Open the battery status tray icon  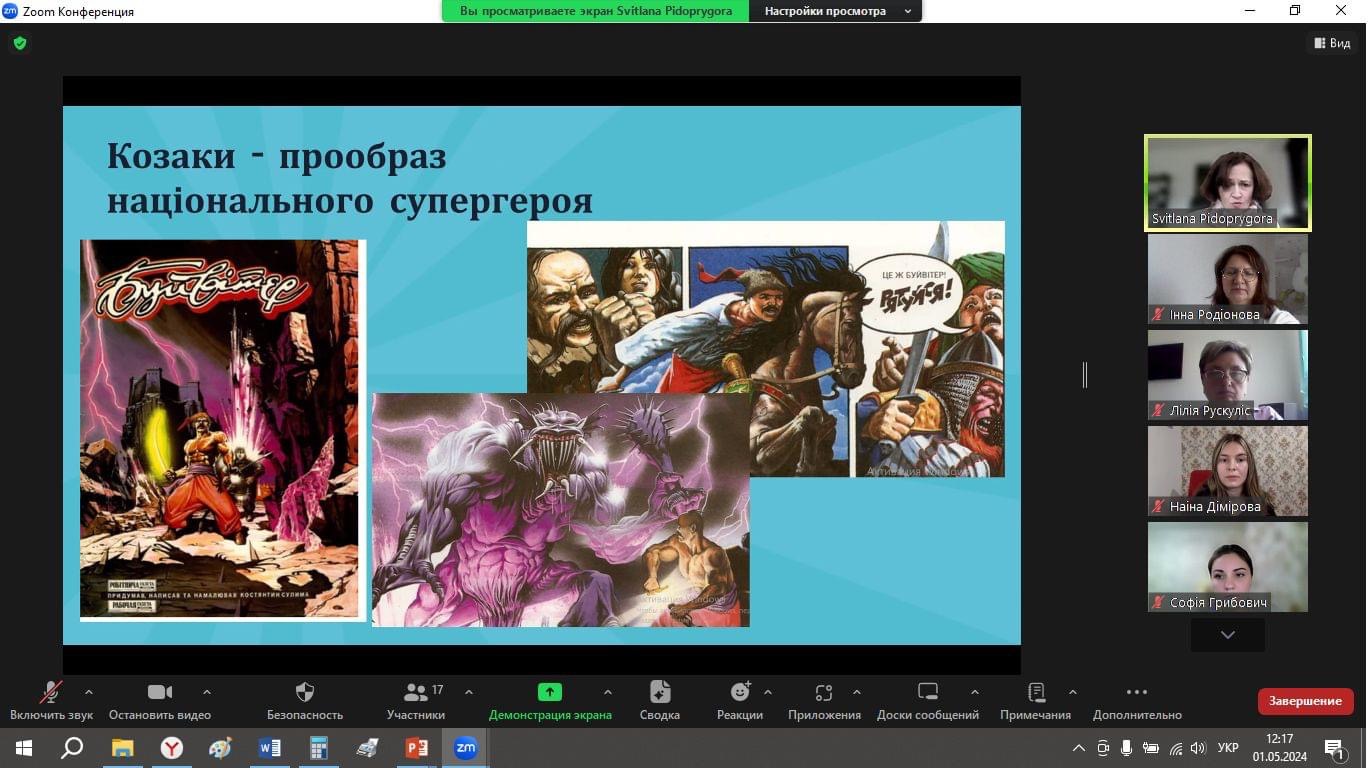pos(1151,748)
